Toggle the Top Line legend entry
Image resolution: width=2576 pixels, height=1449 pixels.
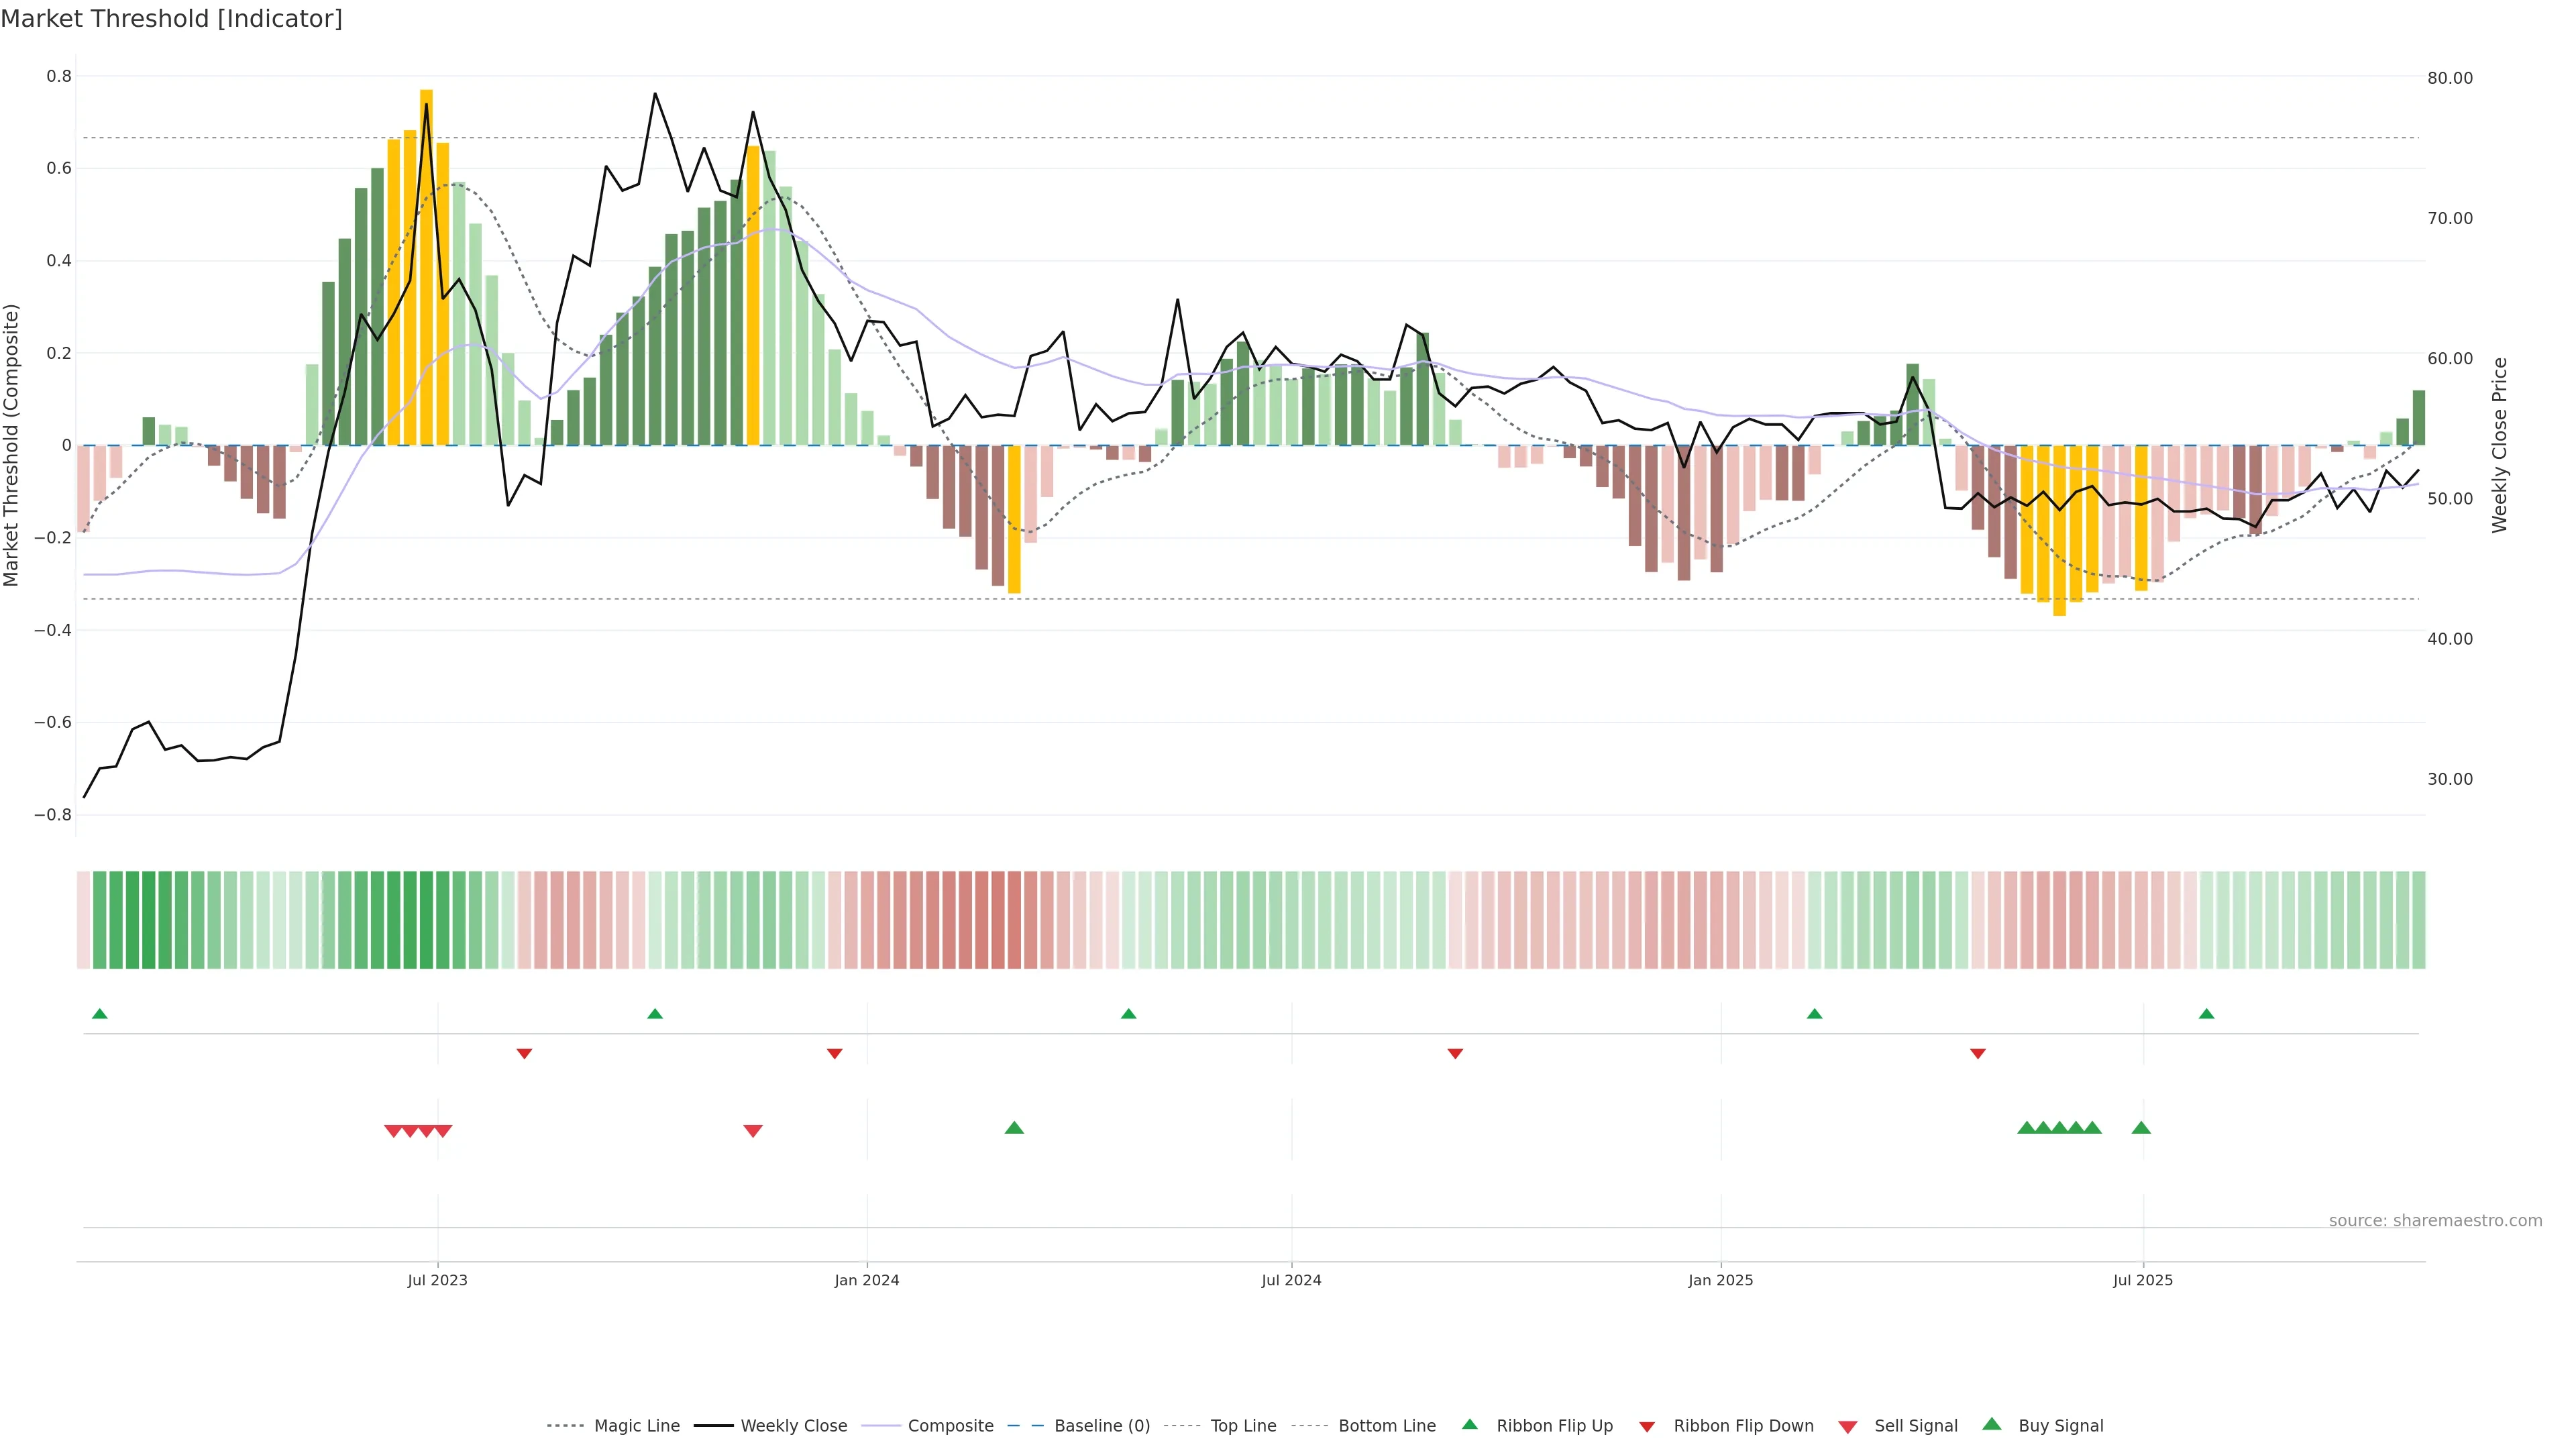pos(1243,1426)
